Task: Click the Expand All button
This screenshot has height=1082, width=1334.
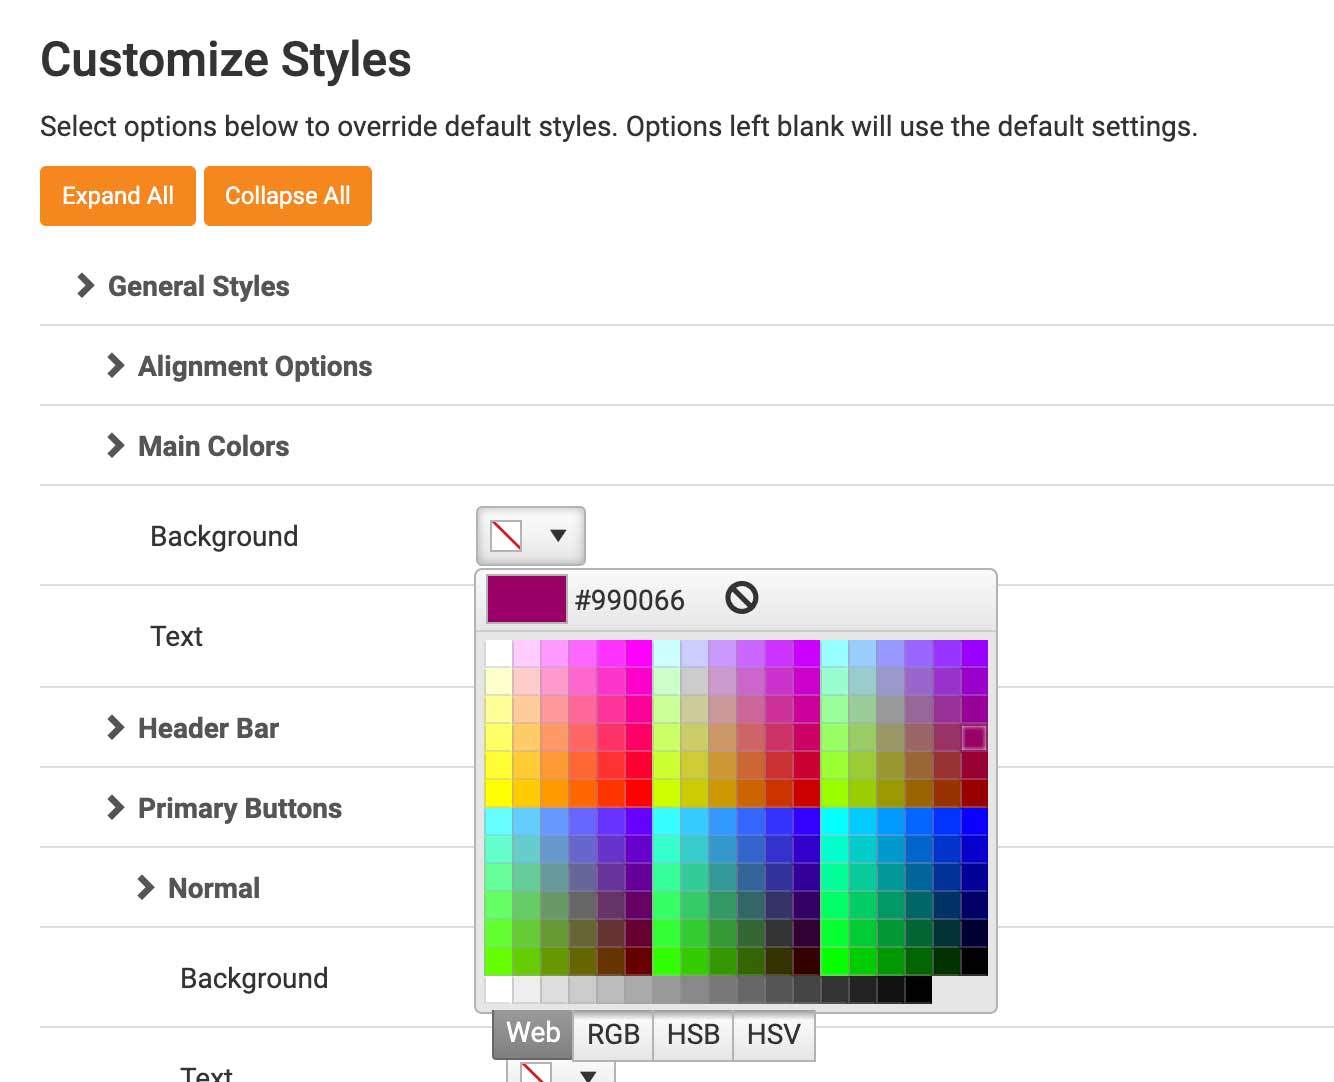Action: click(x=117, y=195)
